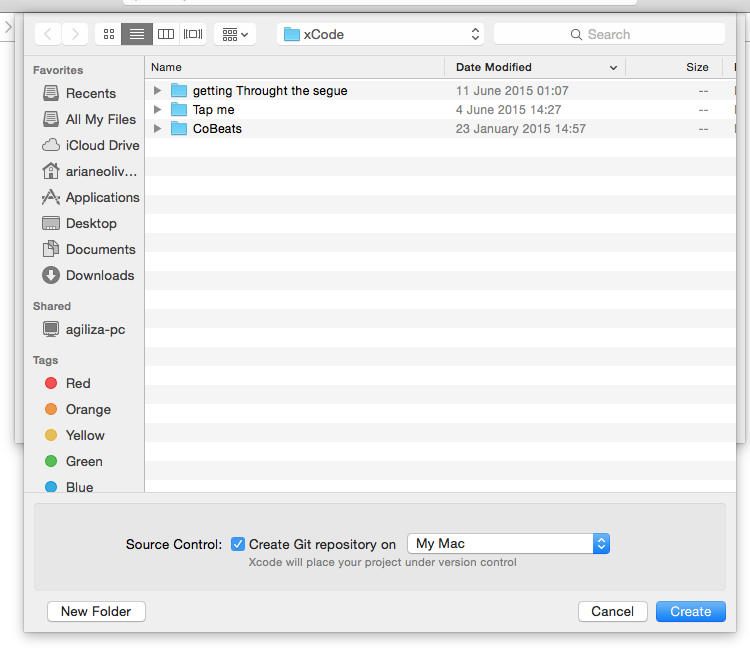Switch to icon view mode

click(x=109, y=34)
